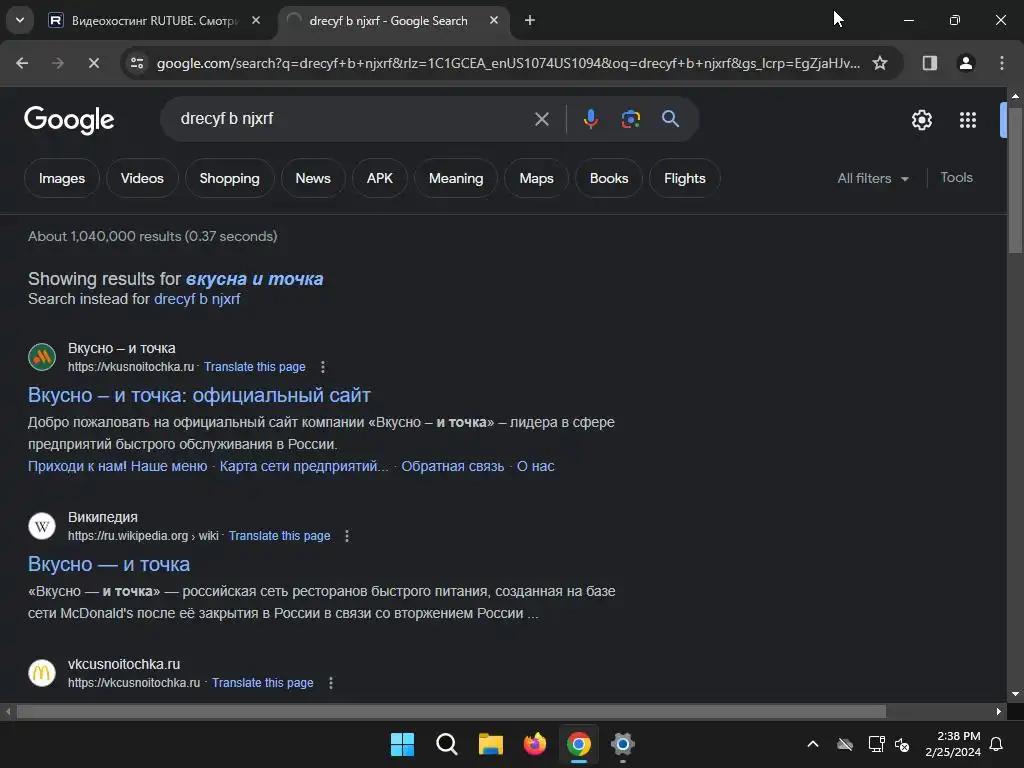This screenshot has width=1024, height=768.
Task: Bookmark this page with star icon
Action: 880,63
